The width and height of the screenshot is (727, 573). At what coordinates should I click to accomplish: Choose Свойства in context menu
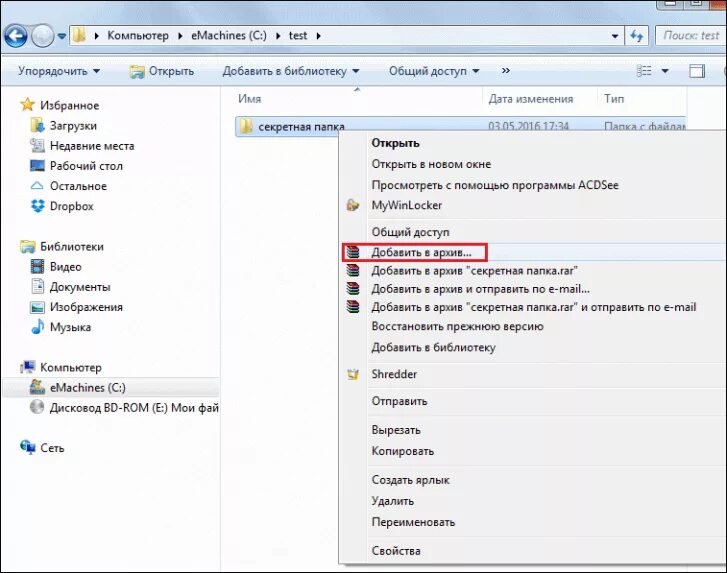396,551
